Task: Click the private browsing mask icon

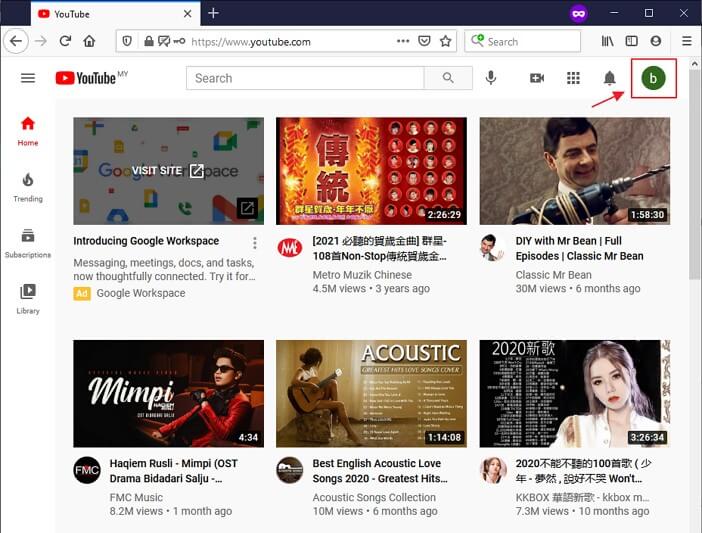Action: click(578, 13)
